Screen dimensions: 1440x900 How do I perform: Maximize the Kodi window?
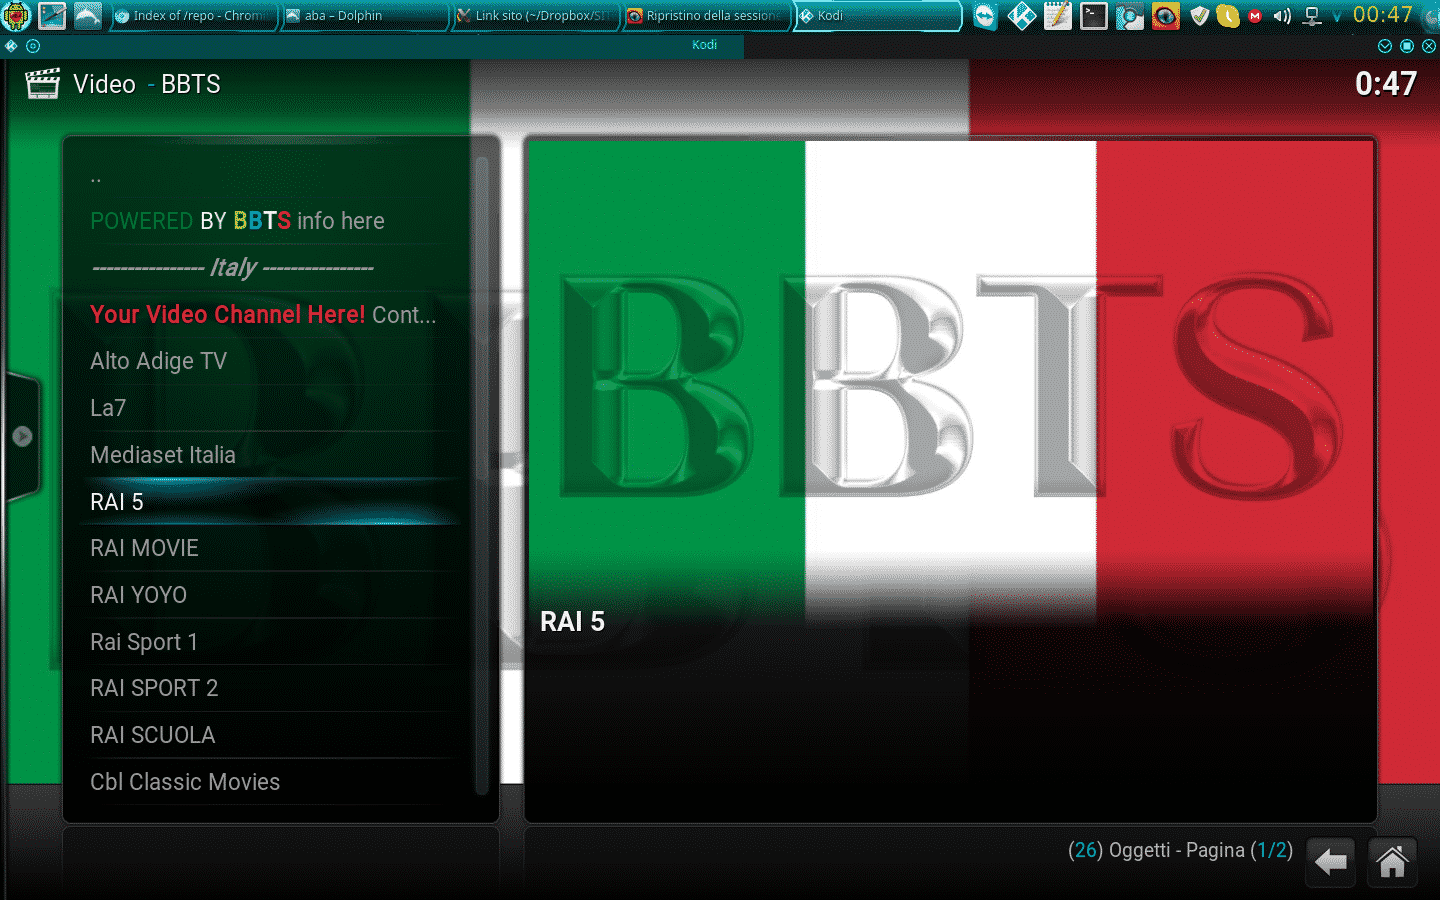[1407, 46]
